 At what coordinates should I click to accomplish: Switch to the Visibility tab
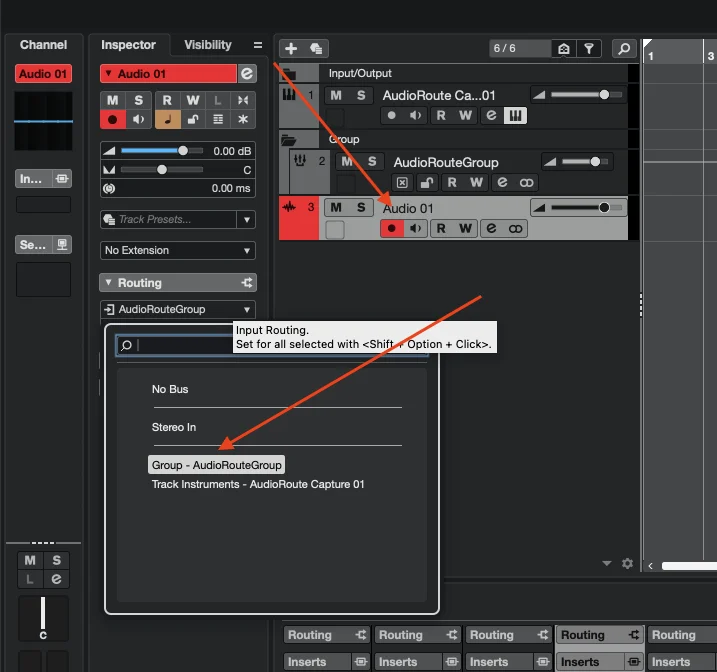pyautogui.click(x=208, y=45)
